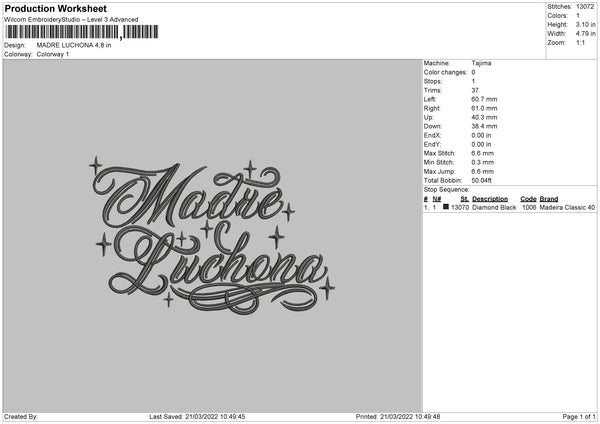Click the Page 1 of 1 indicator
This screenshot has height=424, width=600.
click(579, 417)
